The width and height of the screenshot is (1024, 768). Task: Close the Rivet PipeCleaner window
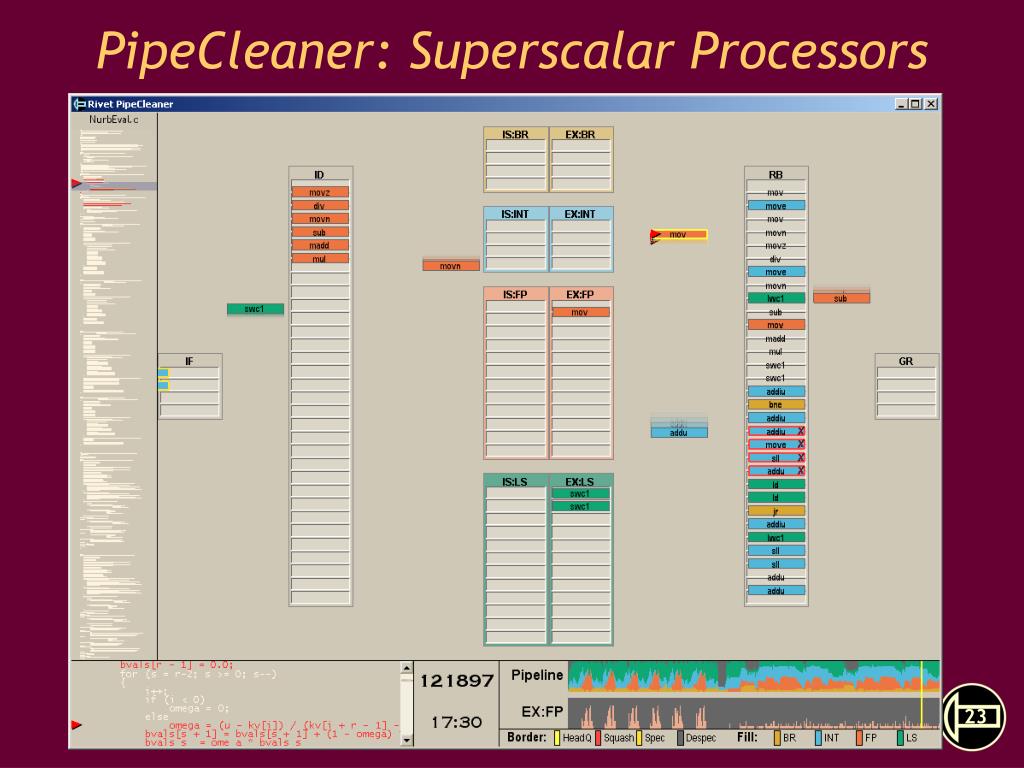(931, 104)
